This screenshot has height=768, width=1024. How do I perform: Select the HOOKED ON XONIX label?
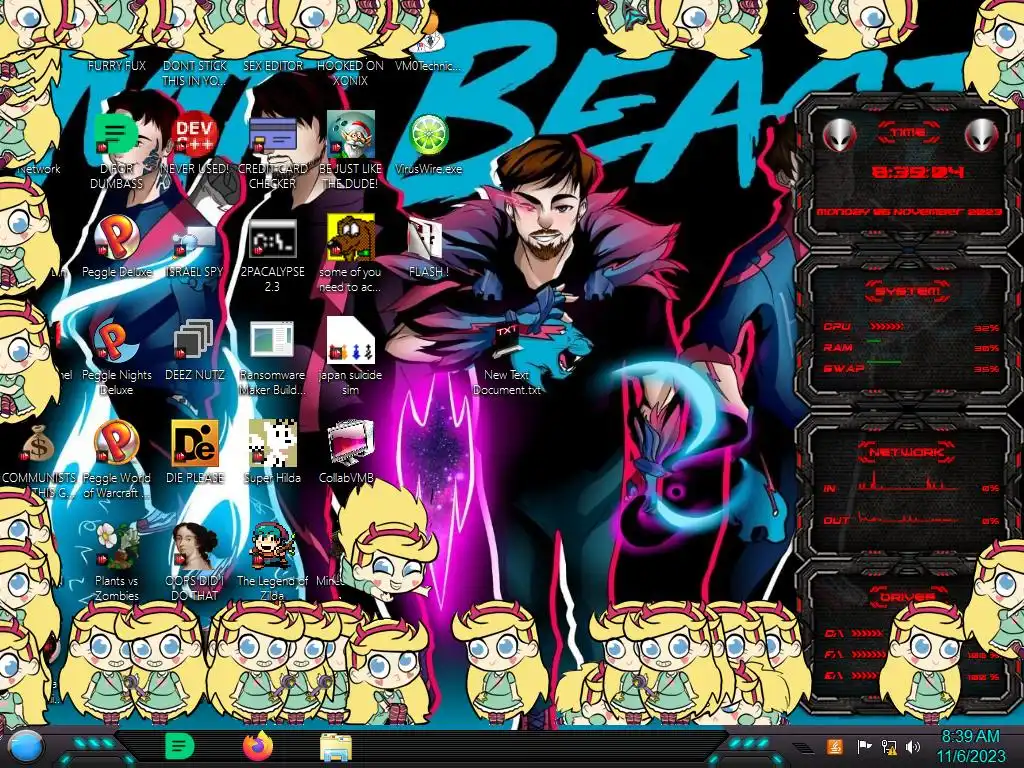(350, 73)
